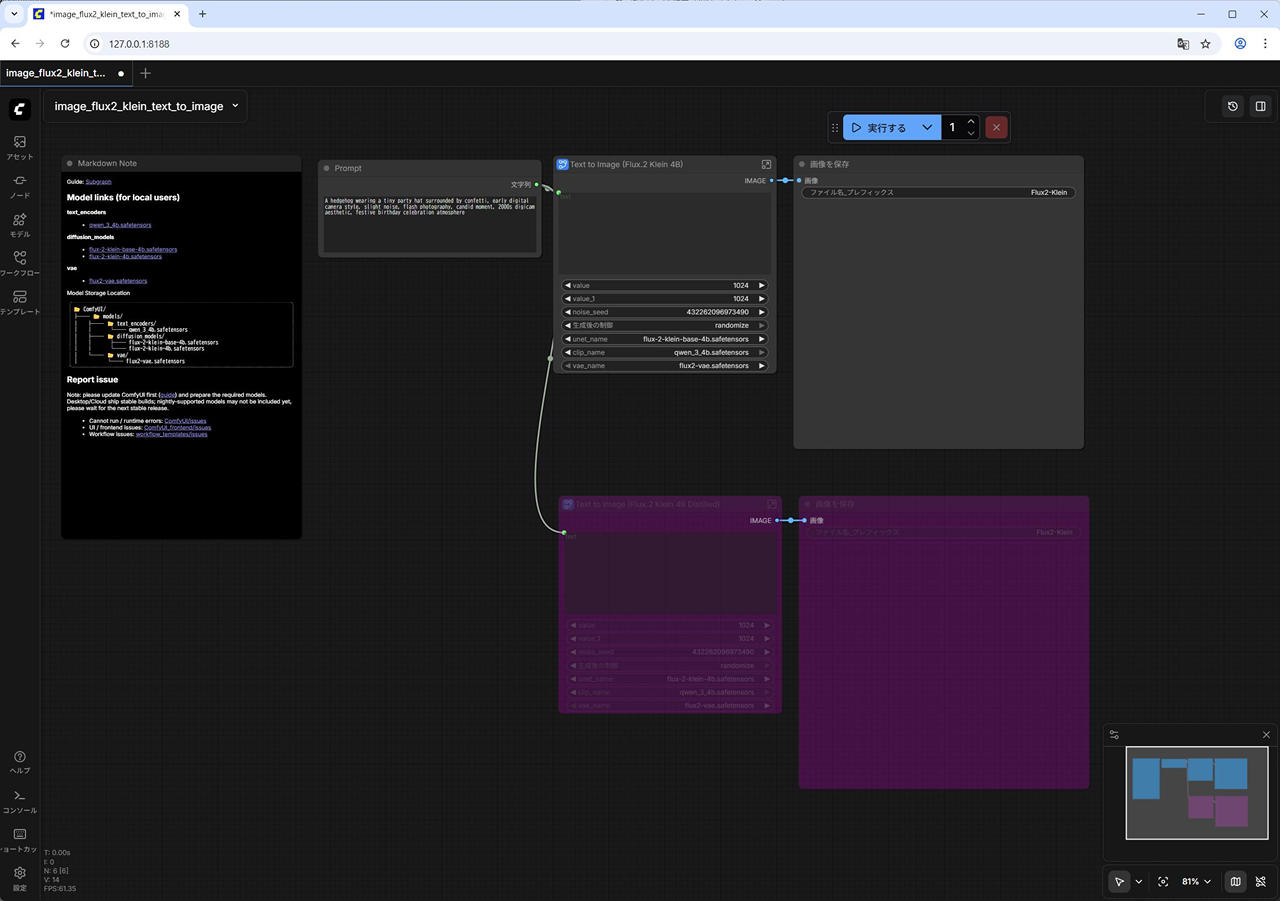Click the 実行する run button
The height and width of the screenshot is (901, 1280).
pos(880,128)
